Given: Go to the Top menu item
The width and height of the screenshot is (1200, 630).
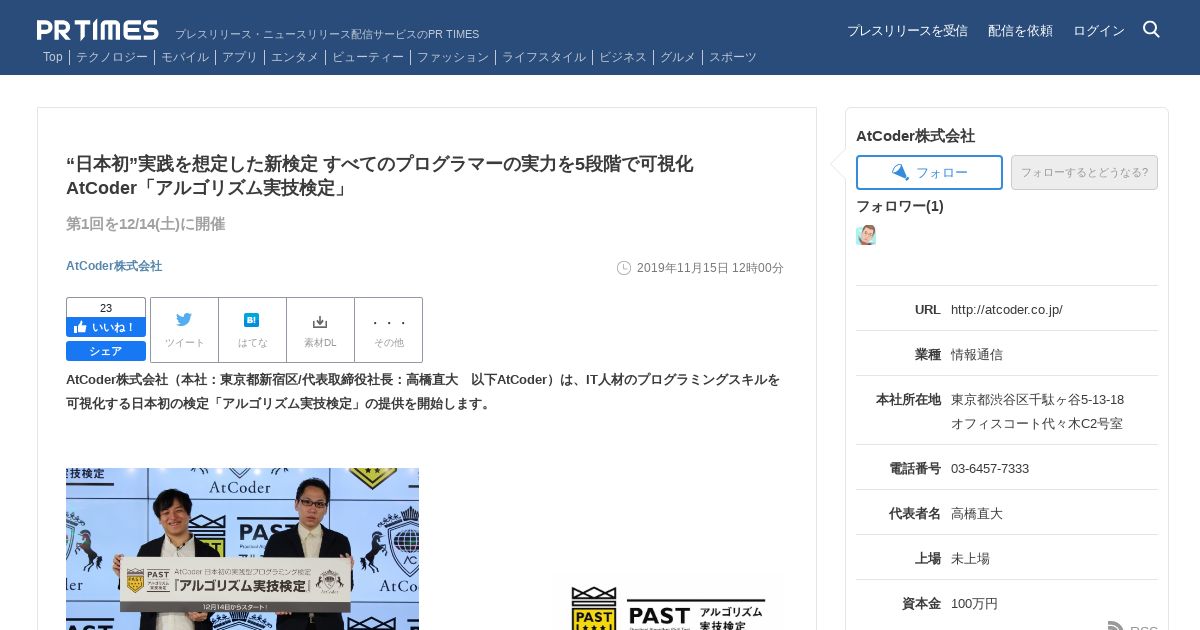Looking at the screenshot, I should (53, 57).
